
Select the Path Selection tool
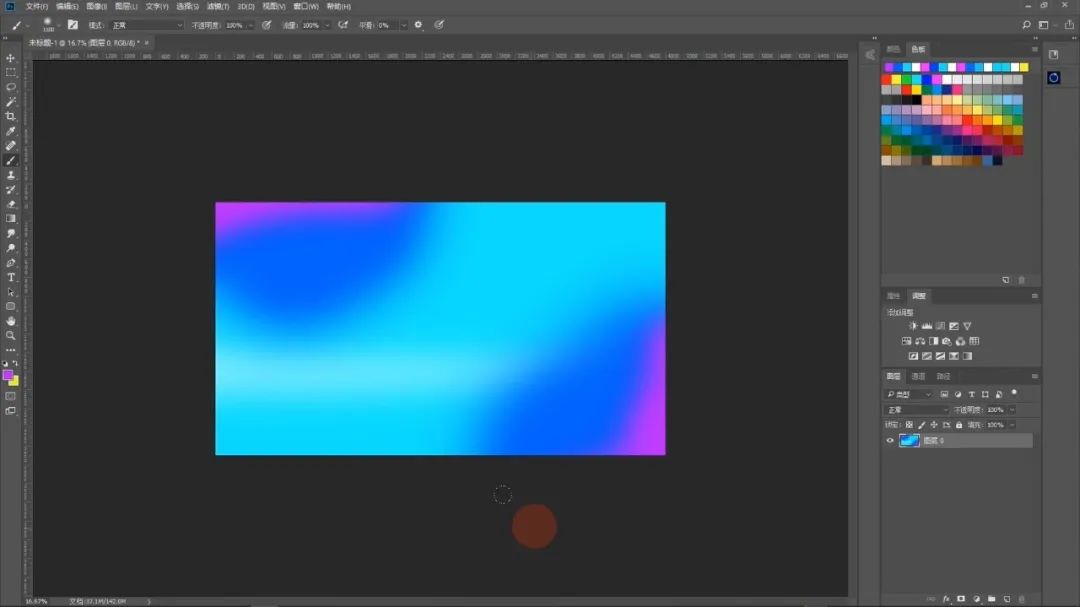(x=10, y=292)
